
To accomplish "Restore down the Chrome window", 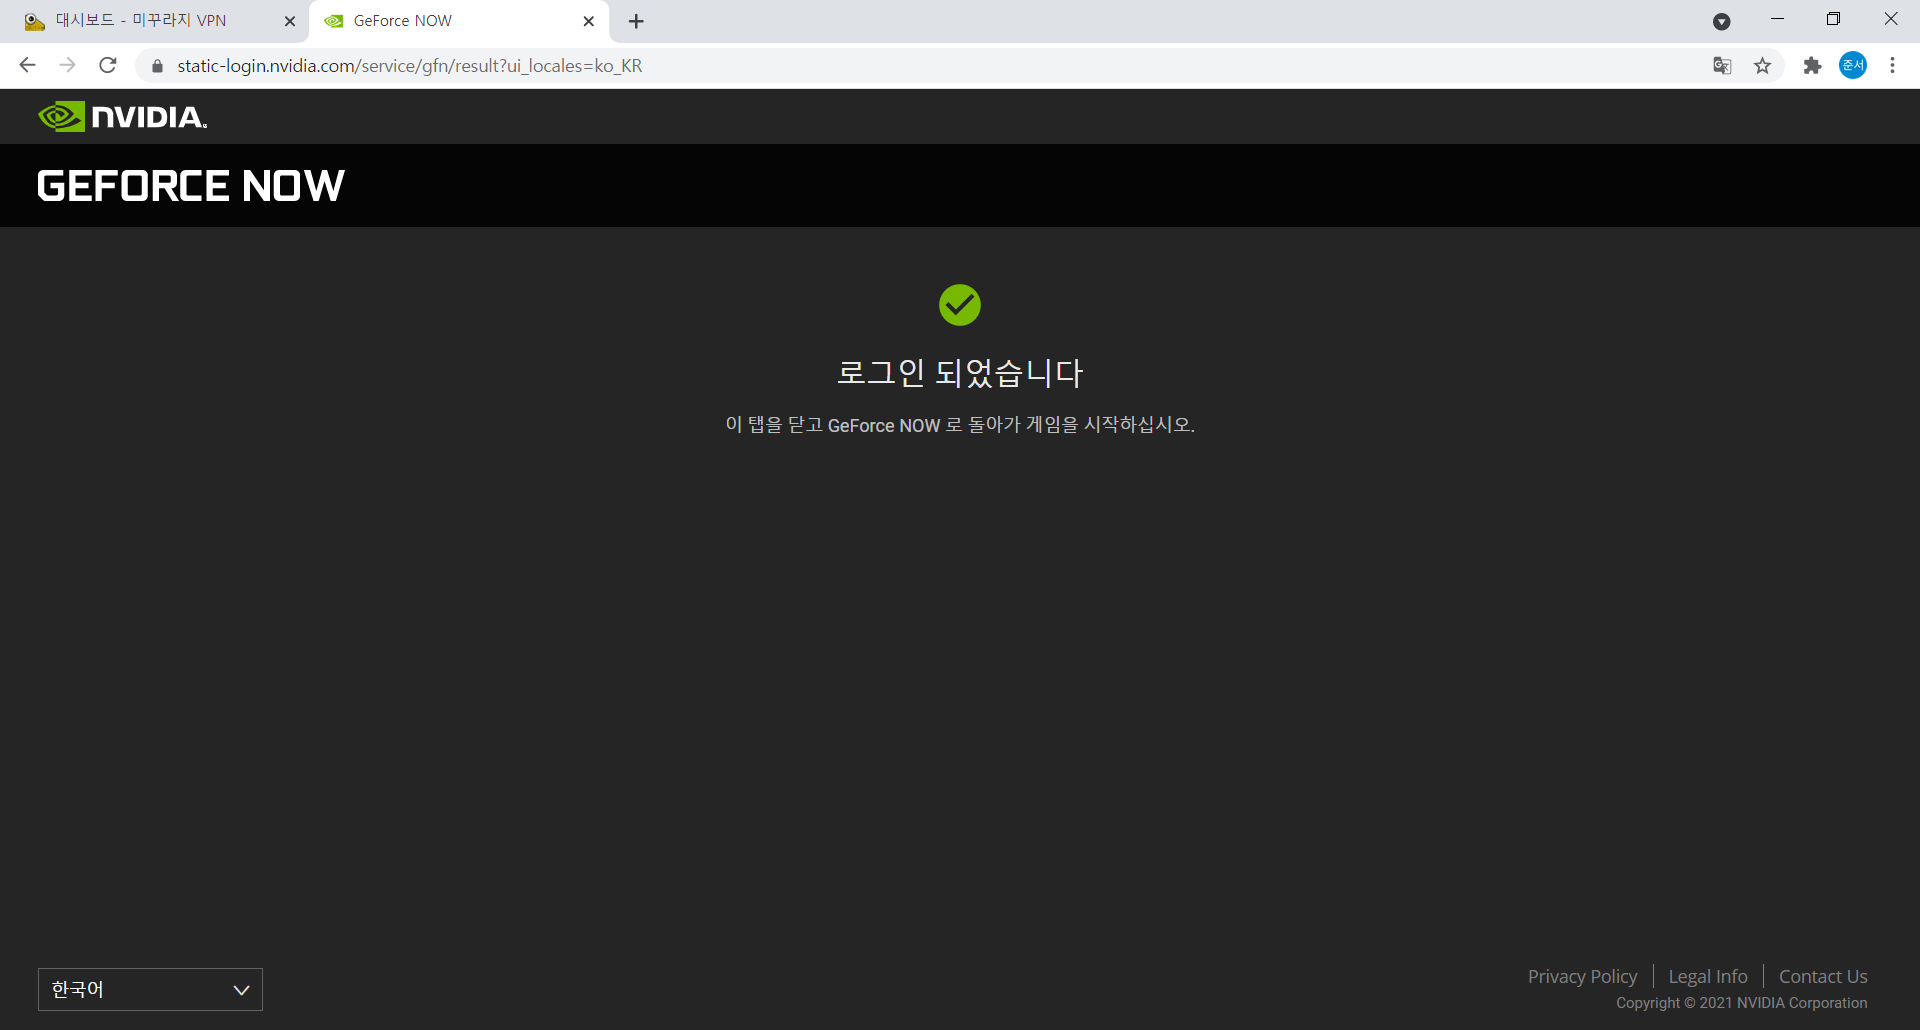I will [x=1833, y=19].
